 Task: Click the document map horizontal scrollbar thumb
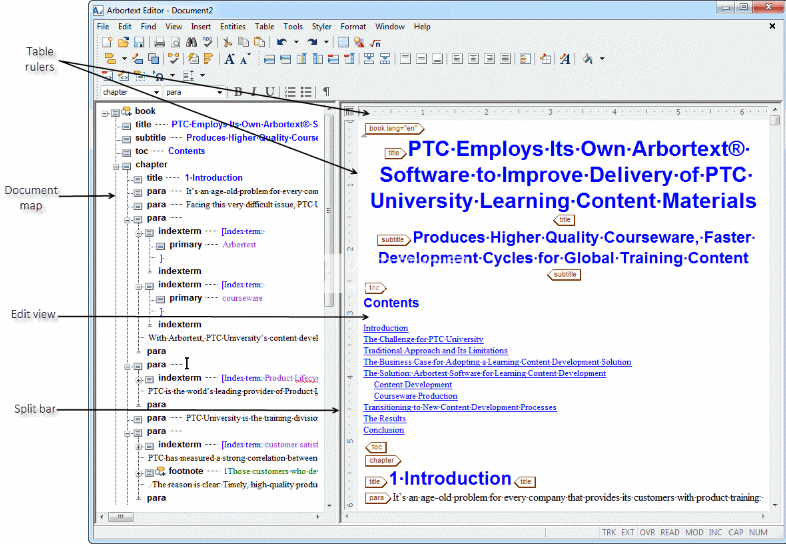coord(121,516)
